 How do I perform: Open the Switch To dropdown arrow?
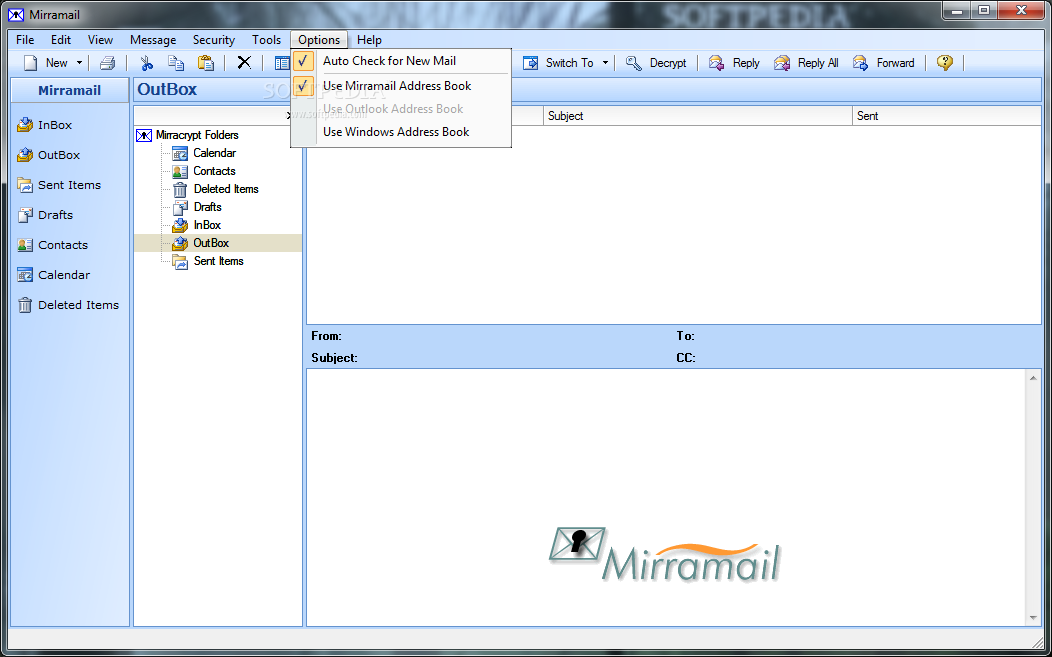tap(605, 63)
